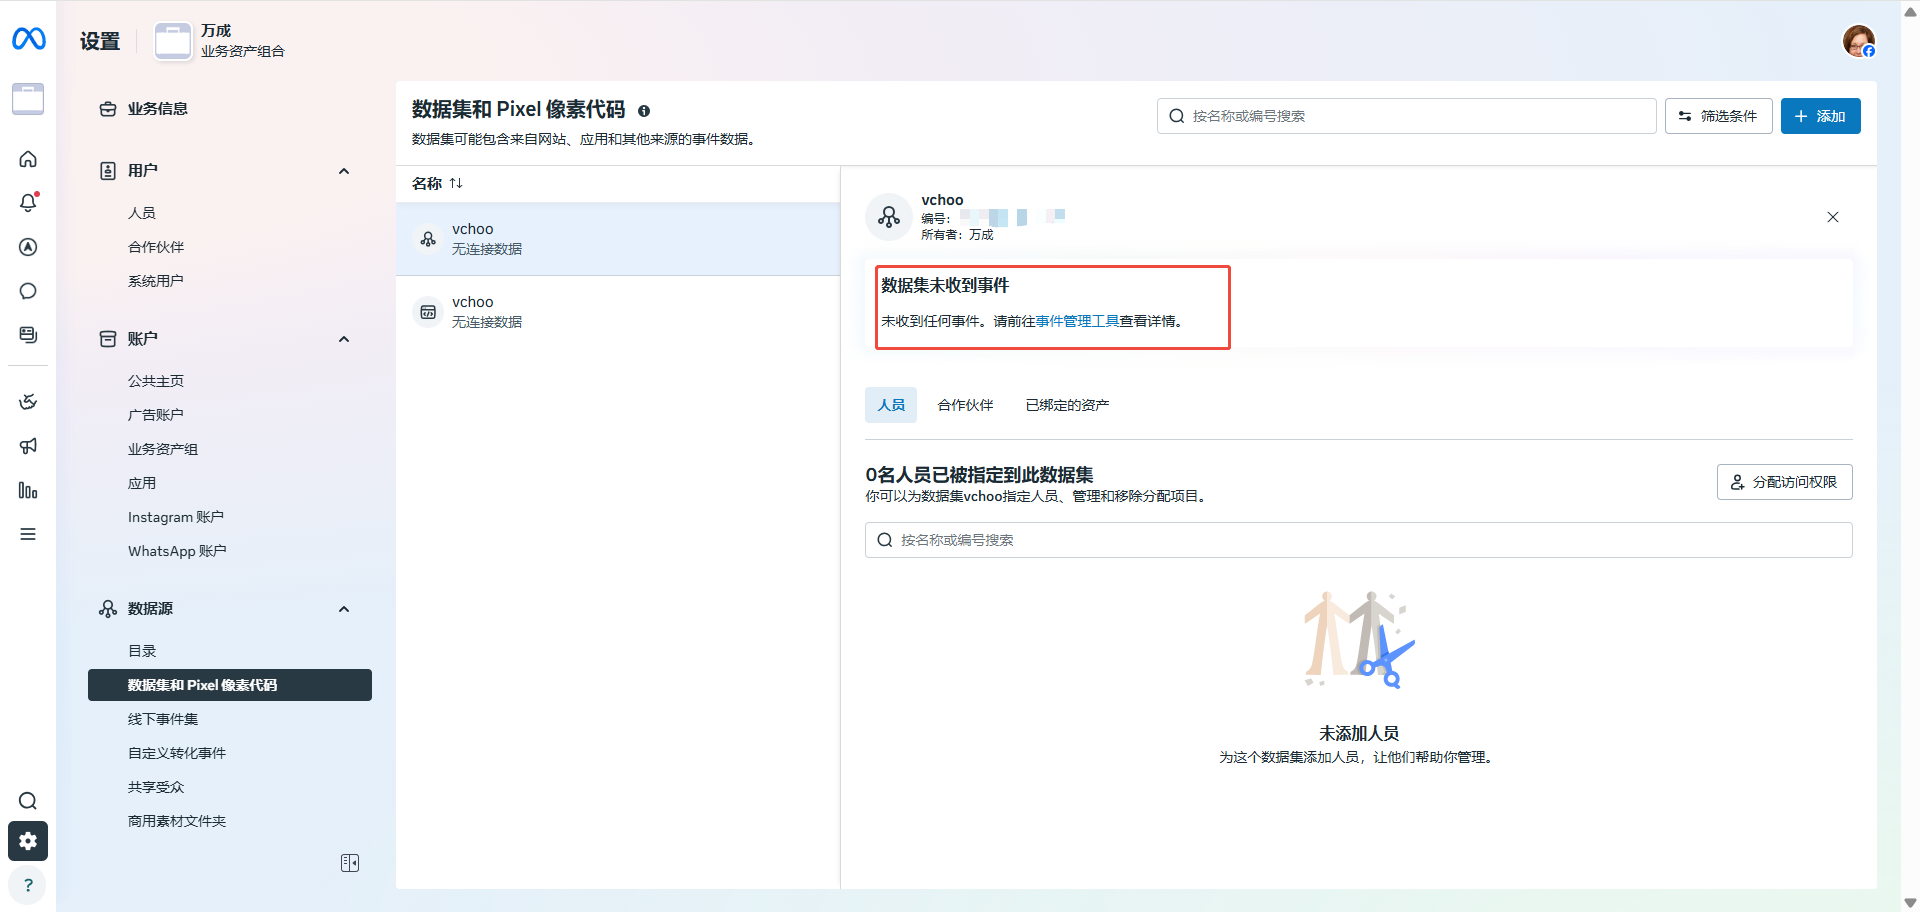This screenshot has height=912, width=1920.
Task: Click the megaphone ads icon
Action: tap(28, 446)
